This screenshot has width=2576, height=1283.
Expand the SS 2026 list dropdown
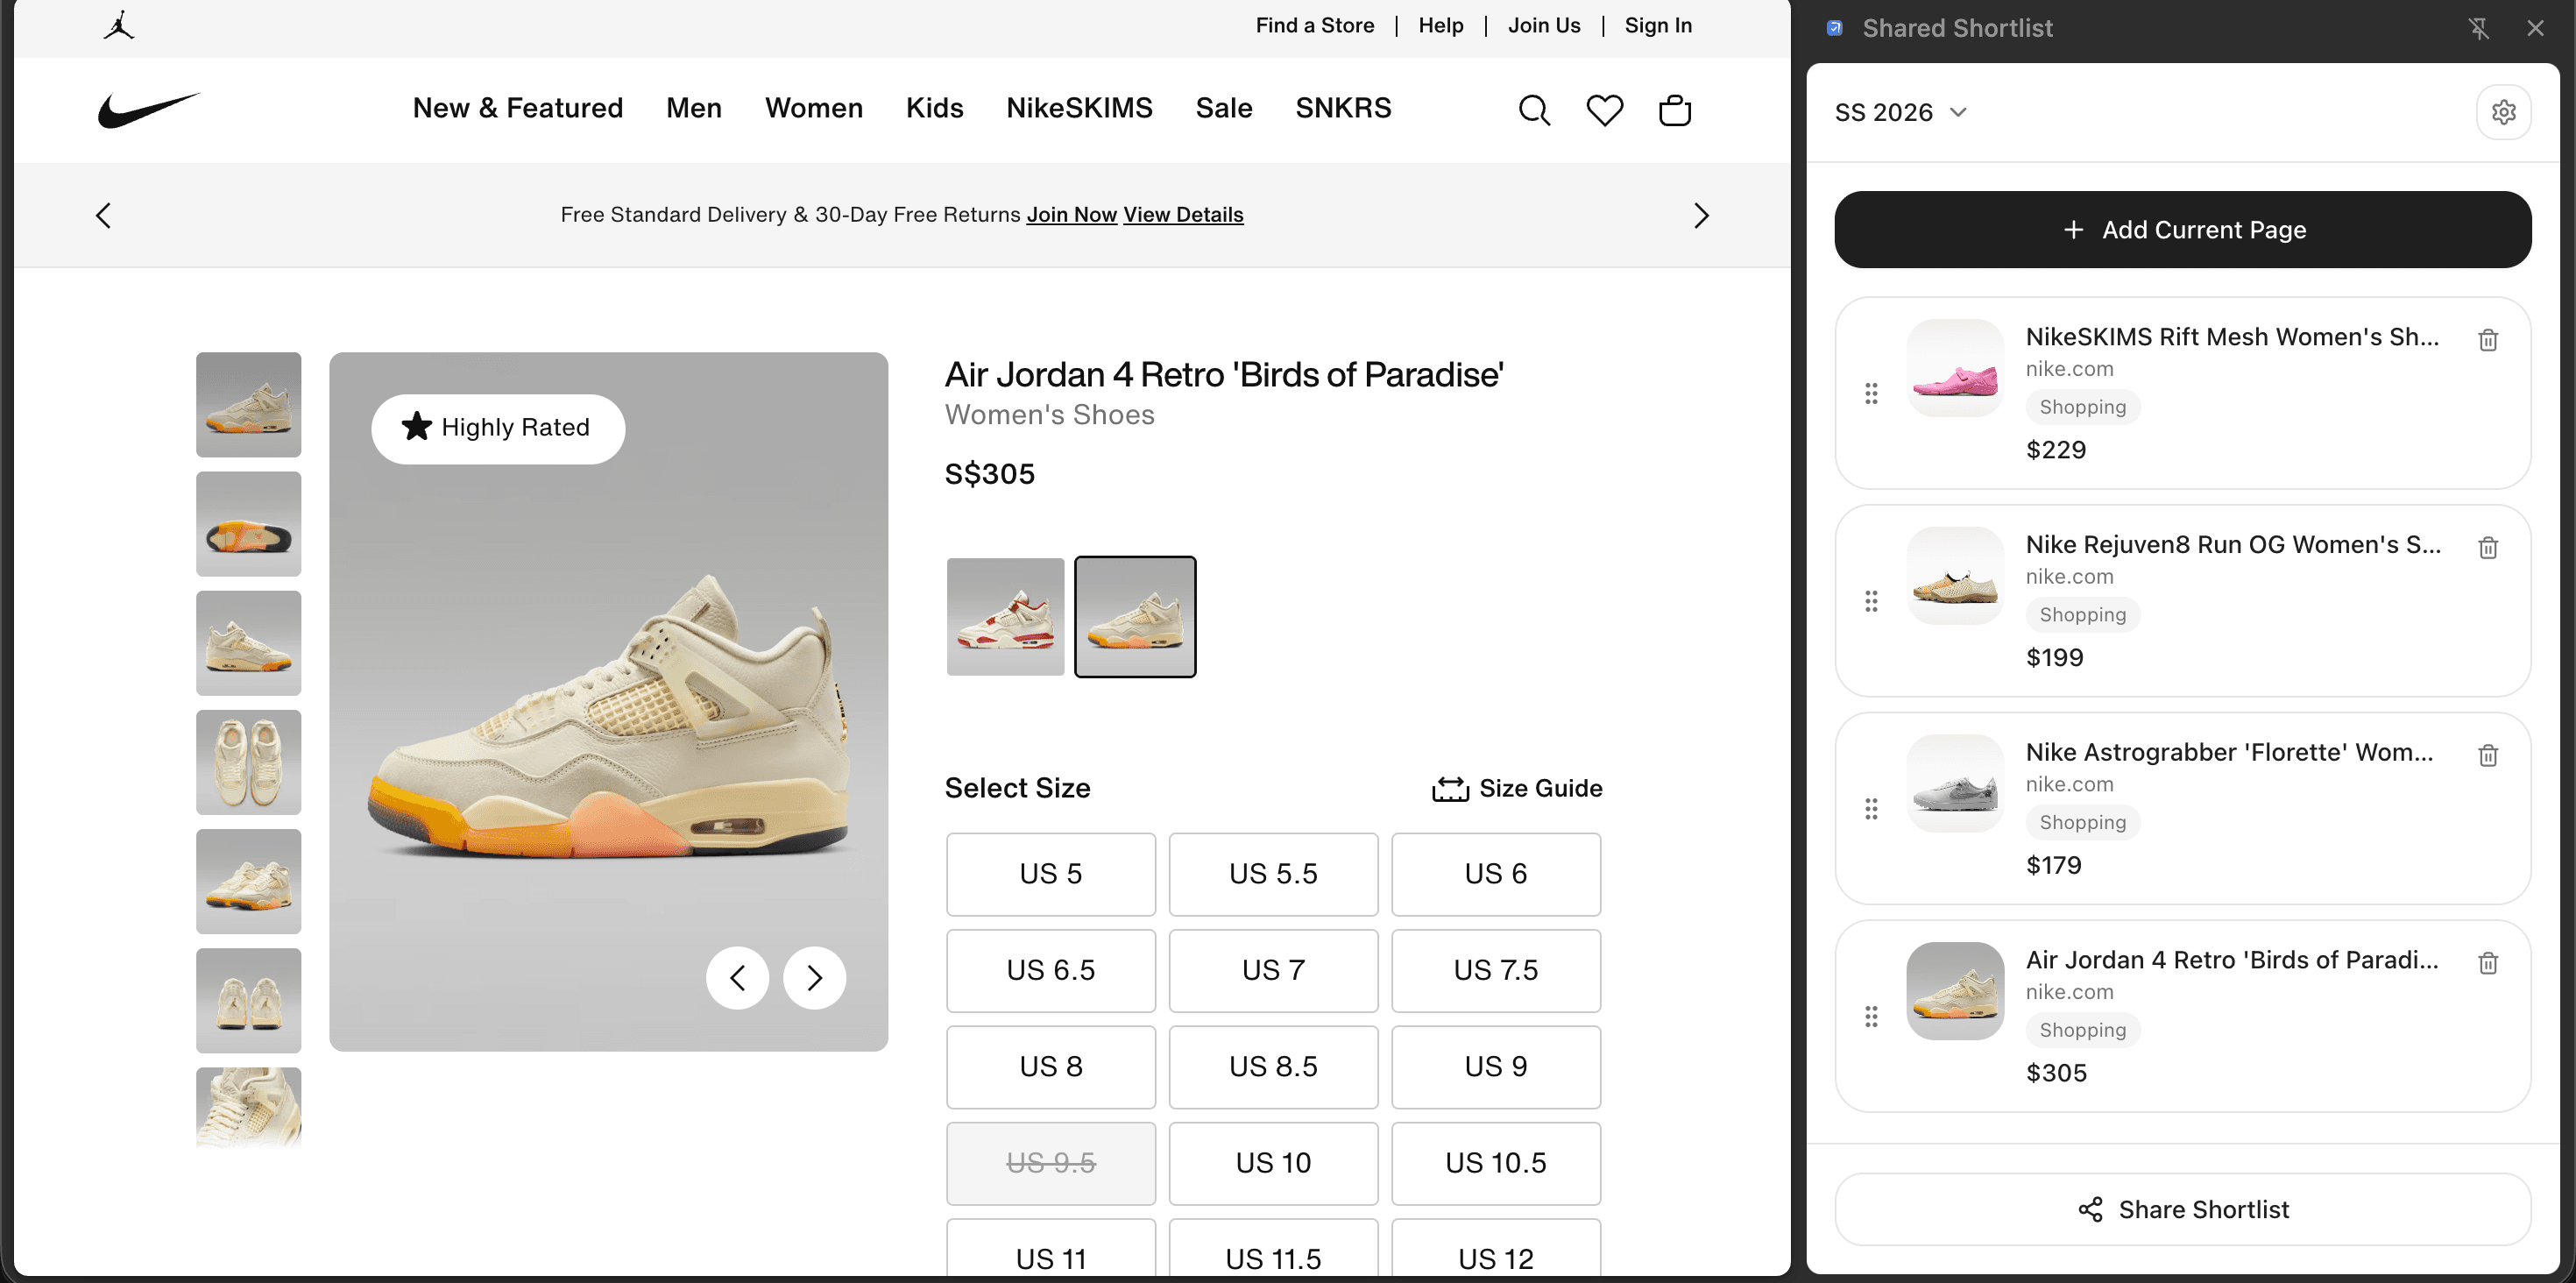pos(1900,112)
